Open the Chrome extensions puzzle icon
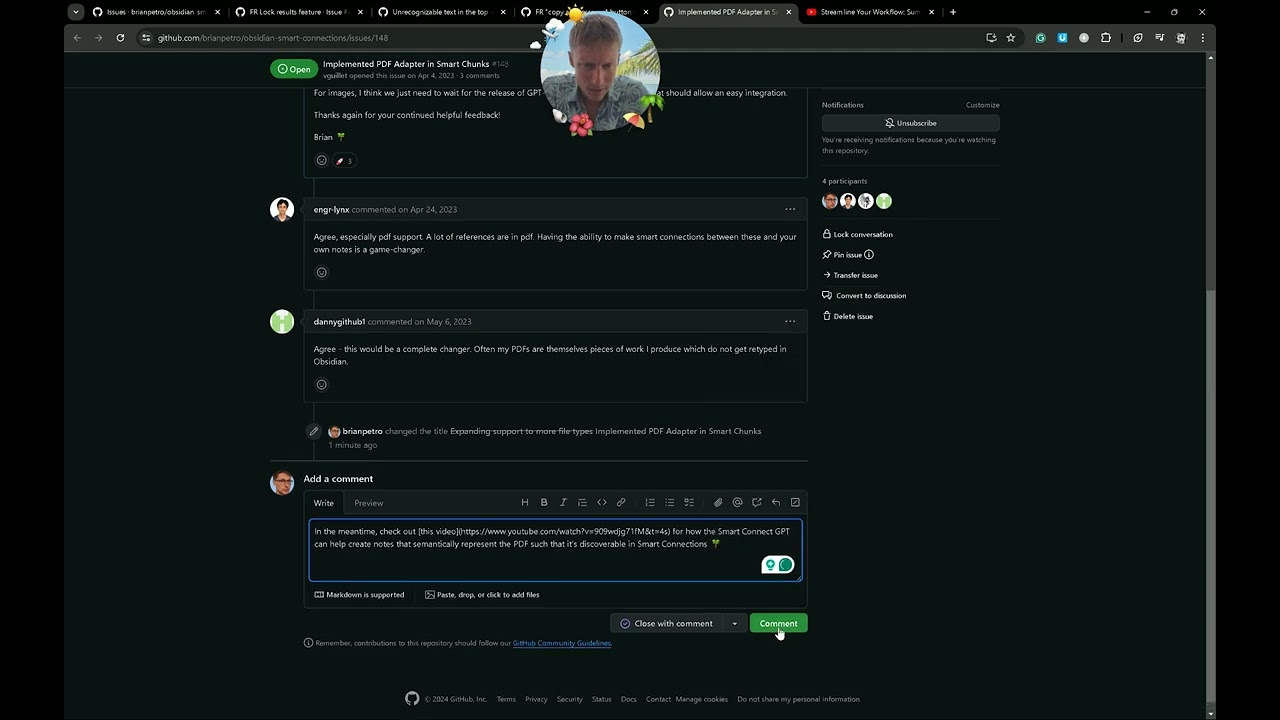The width and height of the screenshot is (1280, 720). (x=1106, y=38)
